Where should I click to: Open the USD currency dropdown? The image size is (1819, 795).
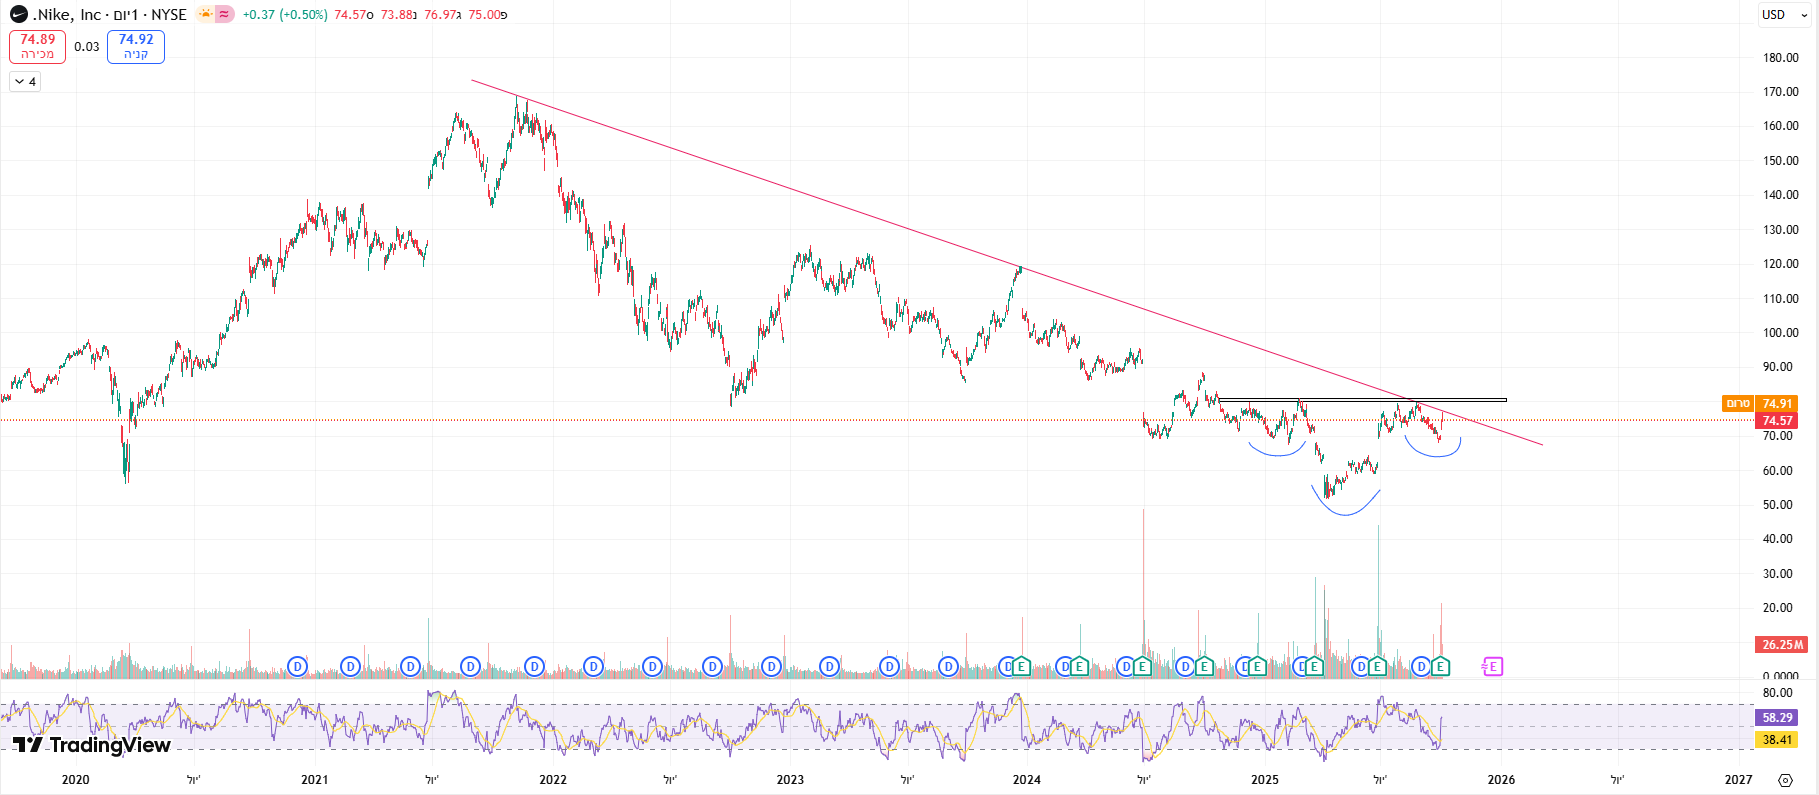(1784, 14)
